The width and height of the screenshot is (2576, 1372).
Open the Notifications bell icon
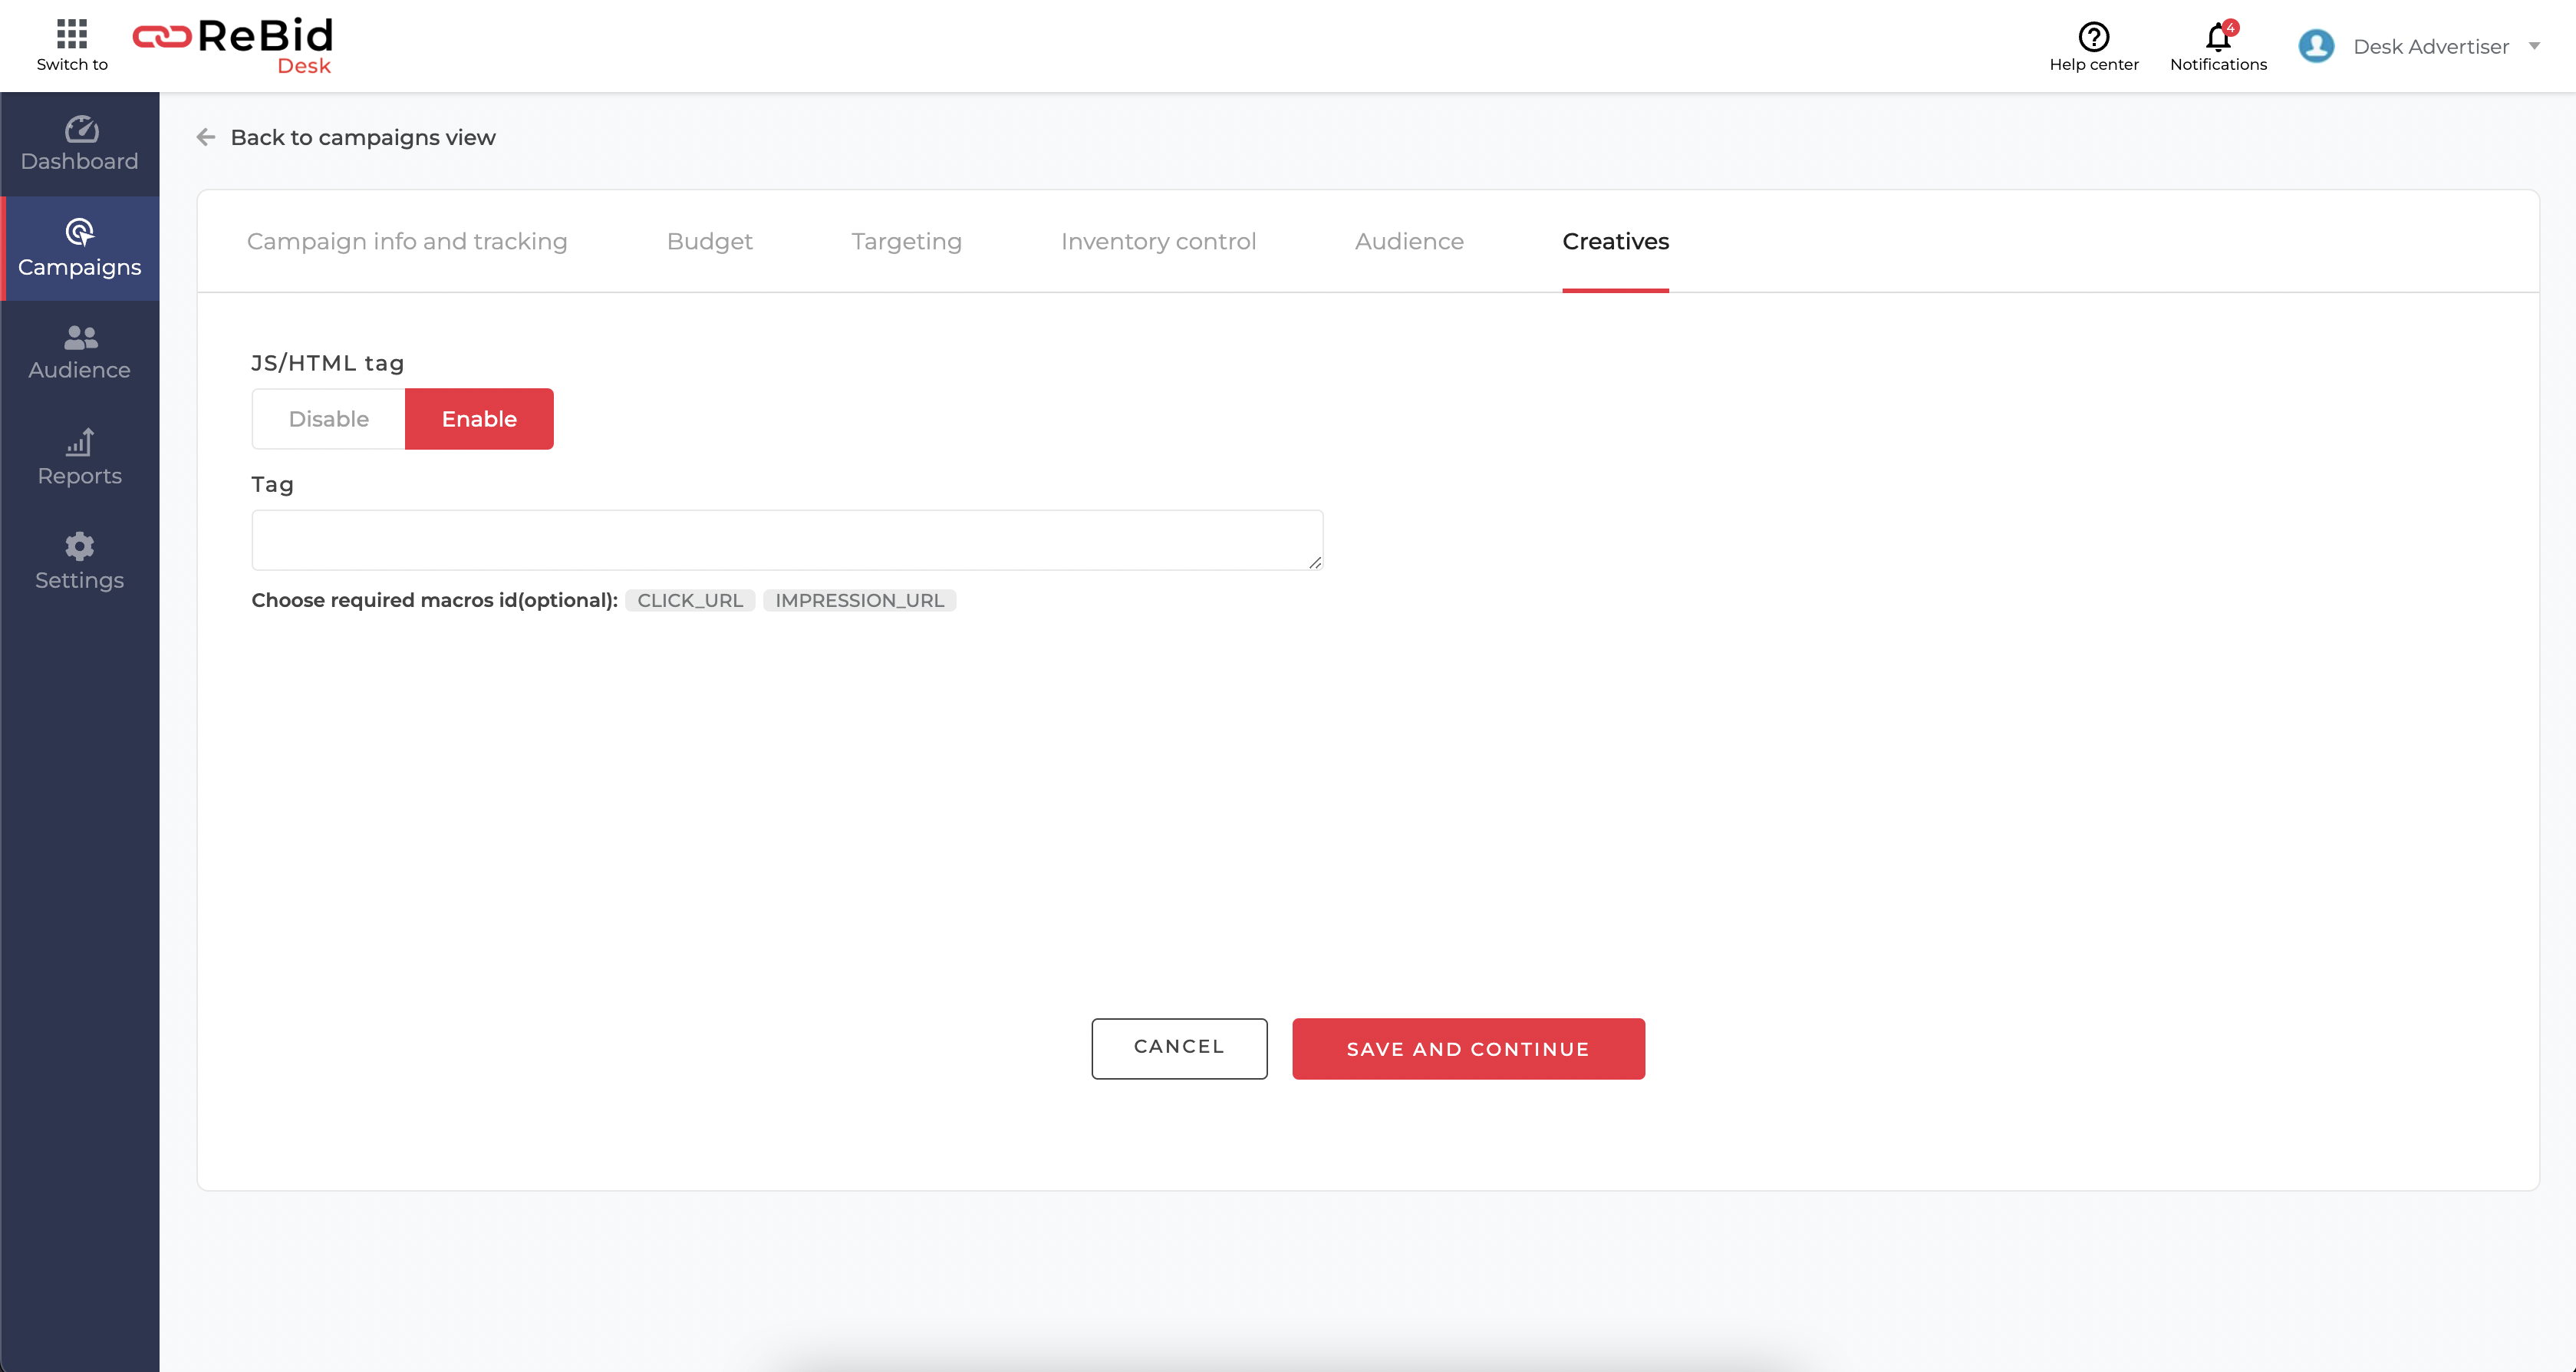(2218, 37)
